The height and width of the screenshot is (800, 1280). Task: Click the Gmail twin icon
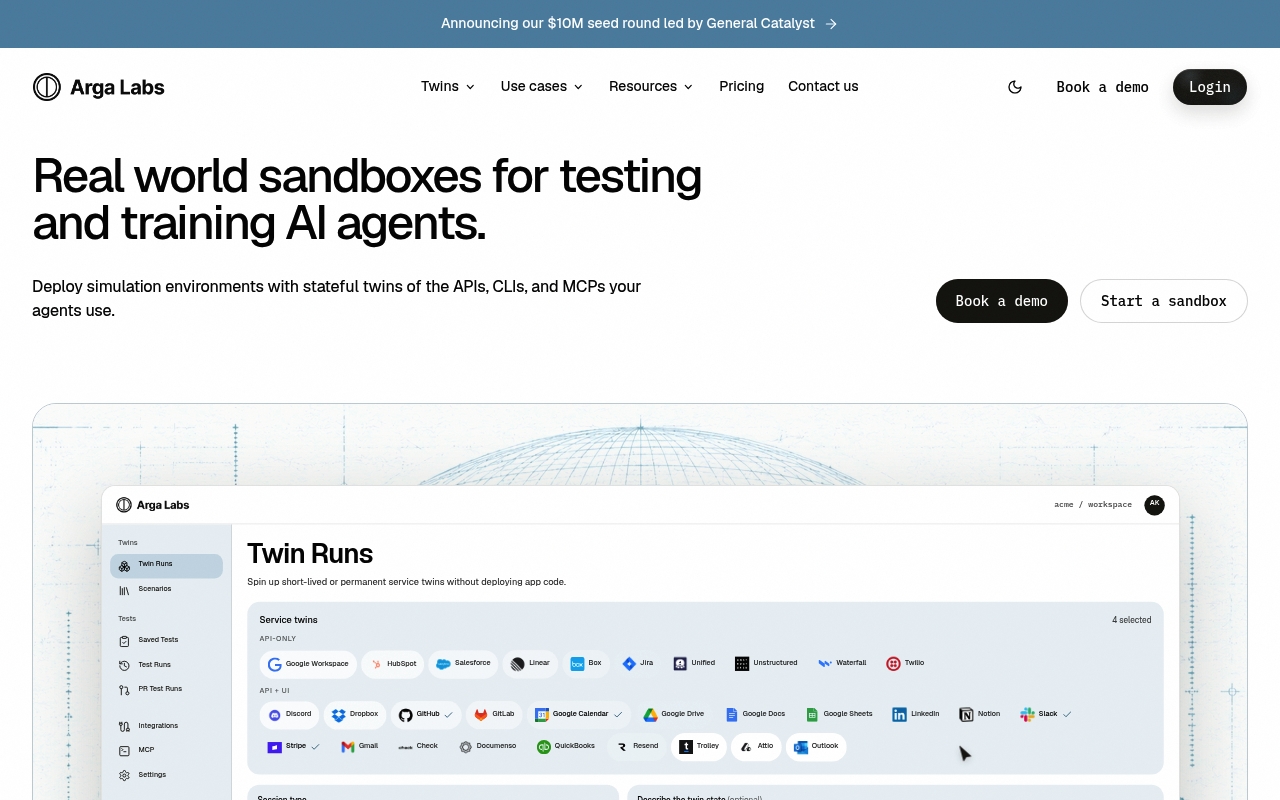point(348,747)
